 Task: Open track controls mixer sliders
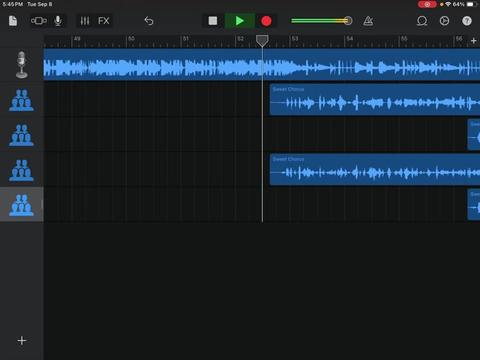tap(85, 21)
